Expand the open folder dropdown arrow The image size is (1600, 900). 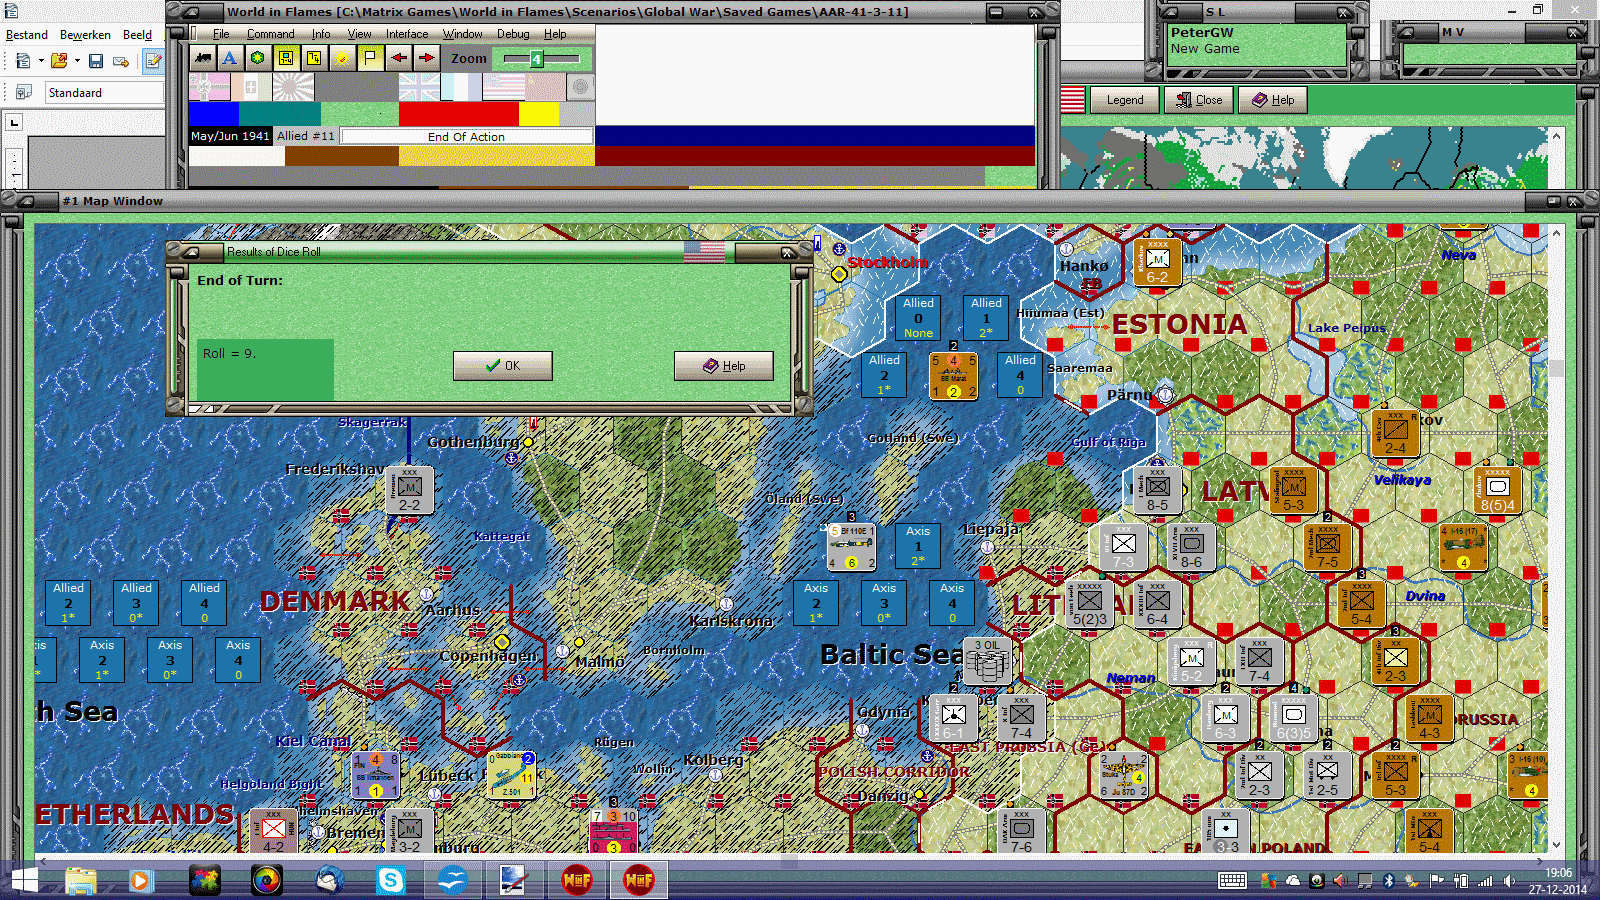[x=77, y=61]
